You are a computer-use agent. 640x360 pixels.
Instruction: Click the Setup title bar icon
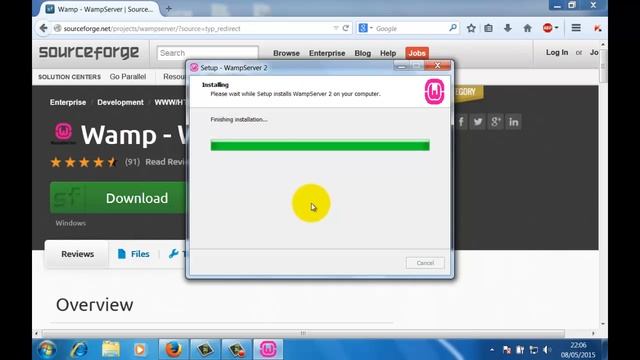coord(194,67)
